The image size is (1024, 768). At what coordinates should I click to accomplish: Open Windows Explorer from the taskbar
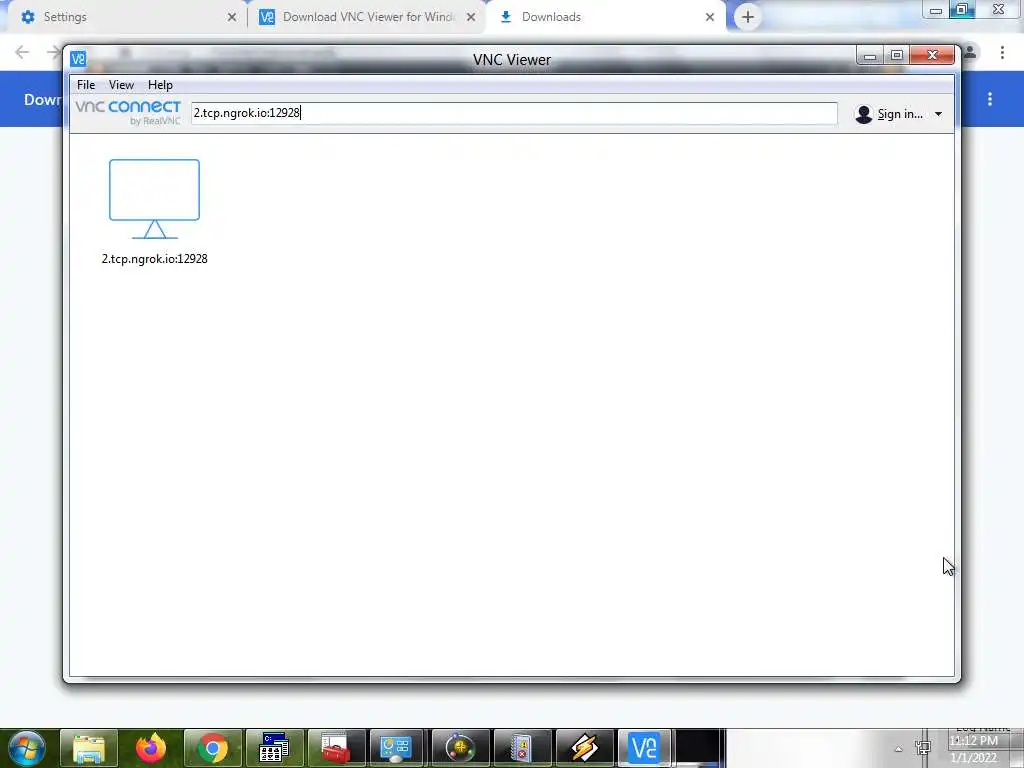pyautogui.click(x=89, y=748)
